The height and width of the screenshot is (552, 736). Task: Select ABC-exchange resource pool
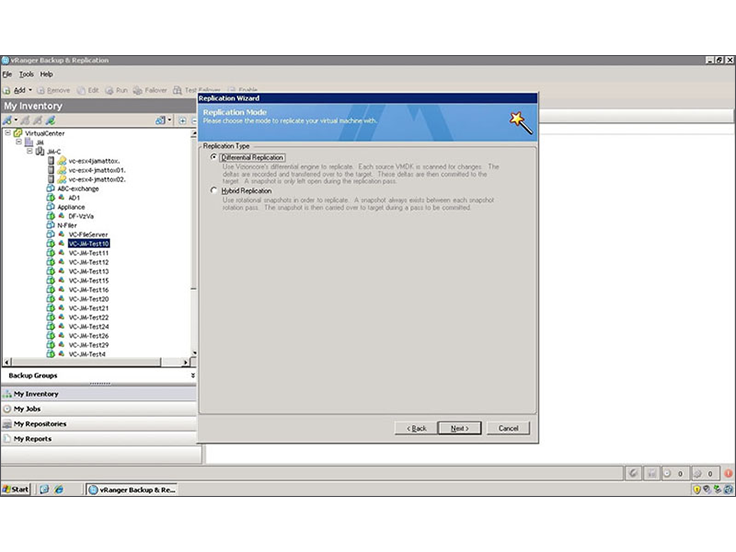pyautogui.click(x=78, y=188)
